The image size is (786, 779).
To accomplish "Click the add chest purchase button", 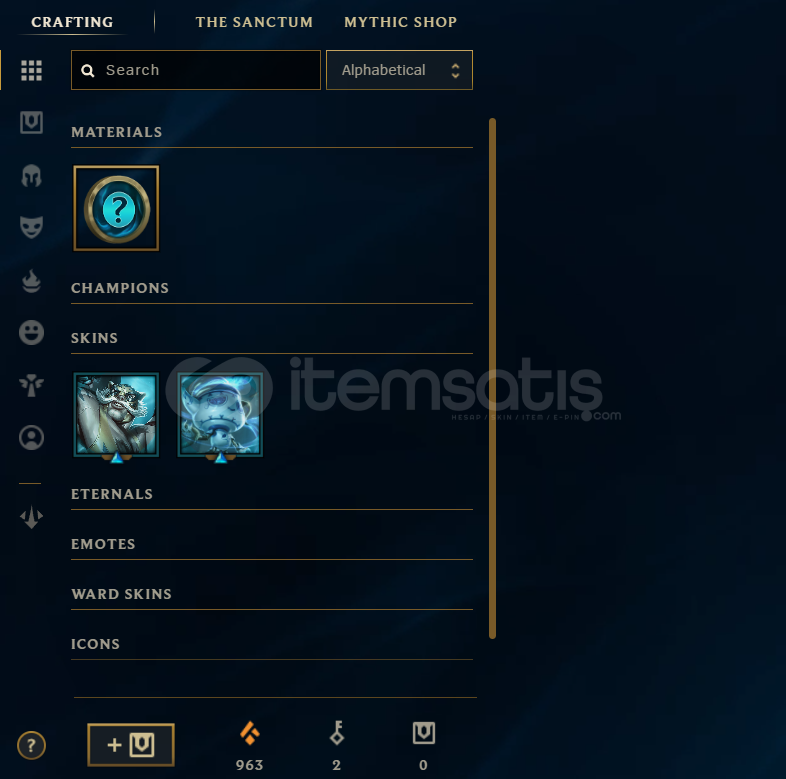I will tap(131, 745).
